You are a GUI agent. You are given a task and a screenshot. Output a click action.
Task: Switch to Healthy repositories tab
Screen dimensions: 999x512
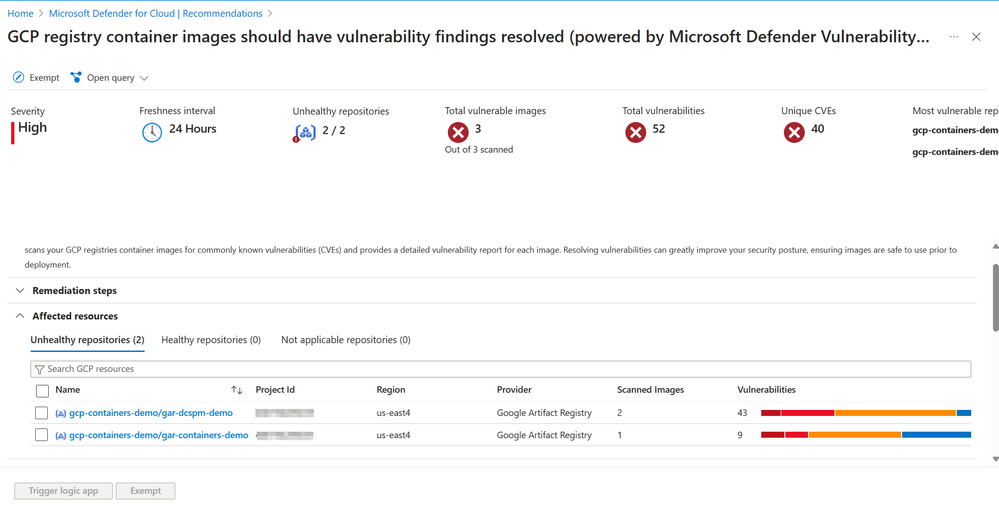211,340
